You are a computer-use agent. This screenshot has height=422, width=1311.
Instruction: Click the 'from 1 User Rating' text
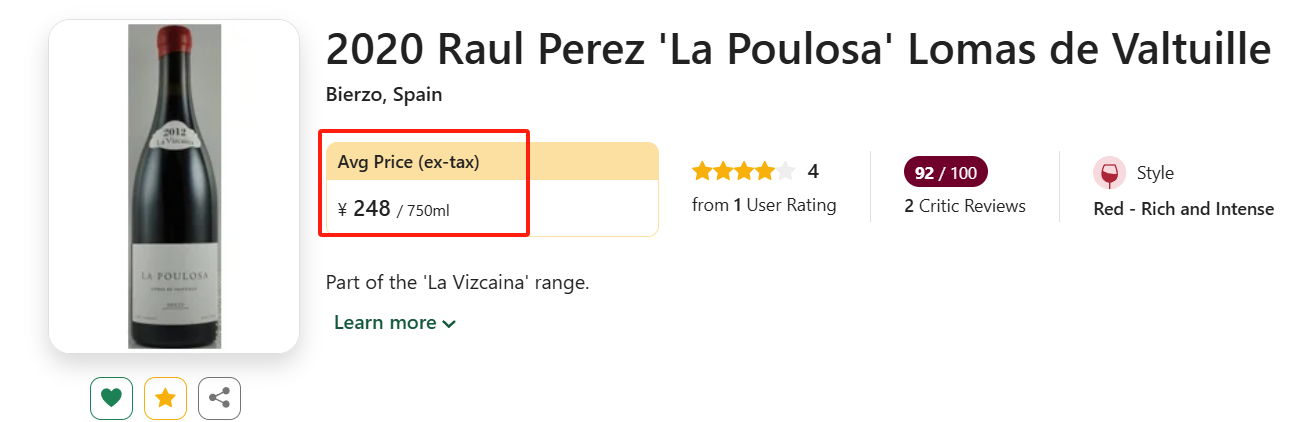(764, 205)
